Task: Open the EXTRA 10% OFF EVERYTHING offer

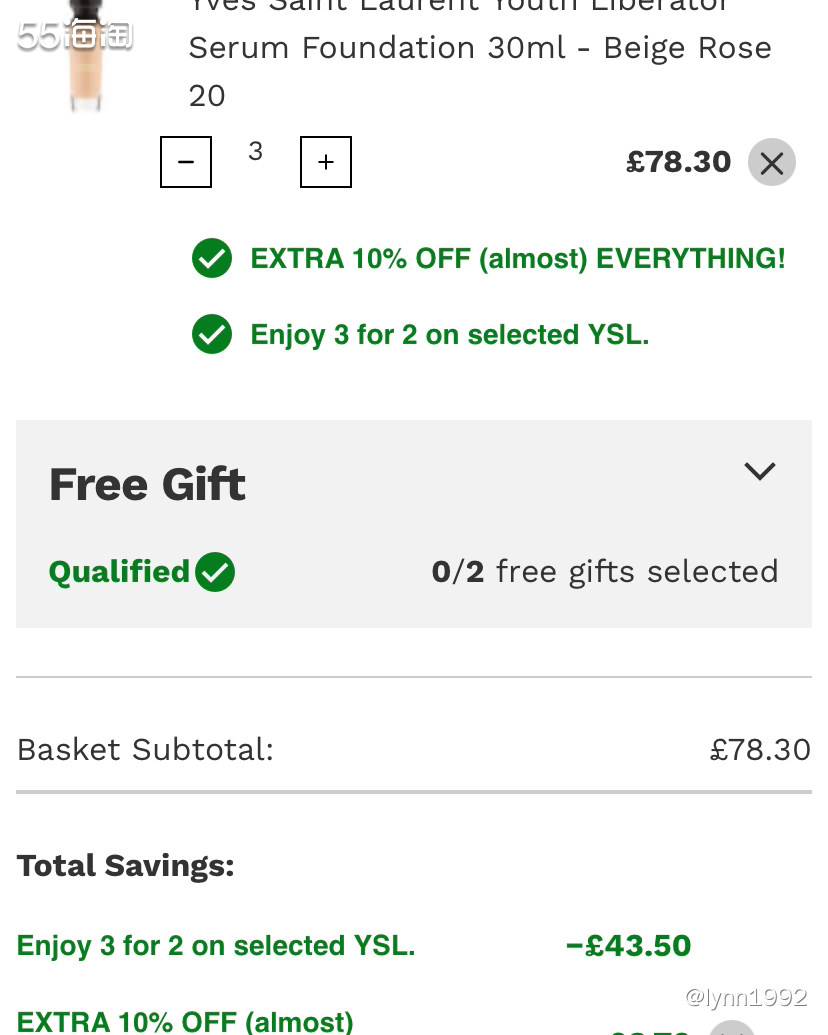Action: click(518, 259)
